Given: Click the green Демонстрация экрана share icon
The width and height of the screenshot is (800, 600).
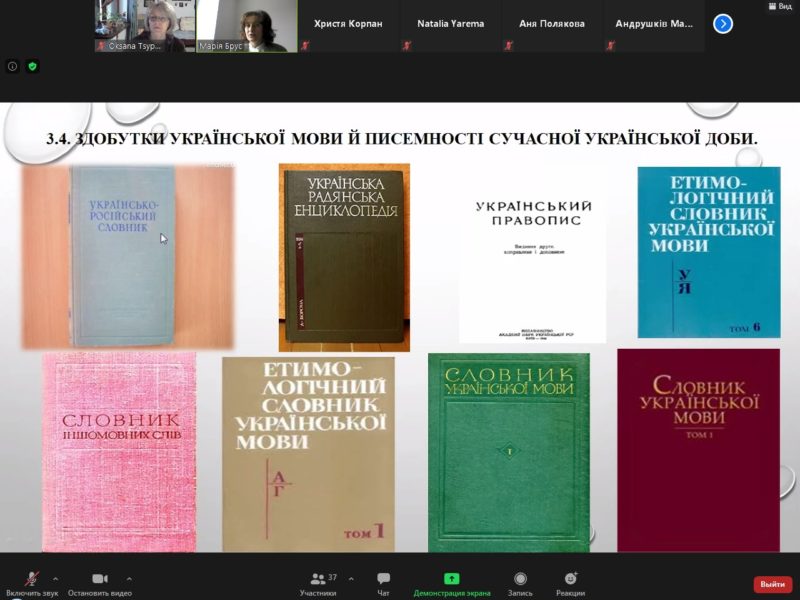Looking at the screenshot, I should (451, 579).
